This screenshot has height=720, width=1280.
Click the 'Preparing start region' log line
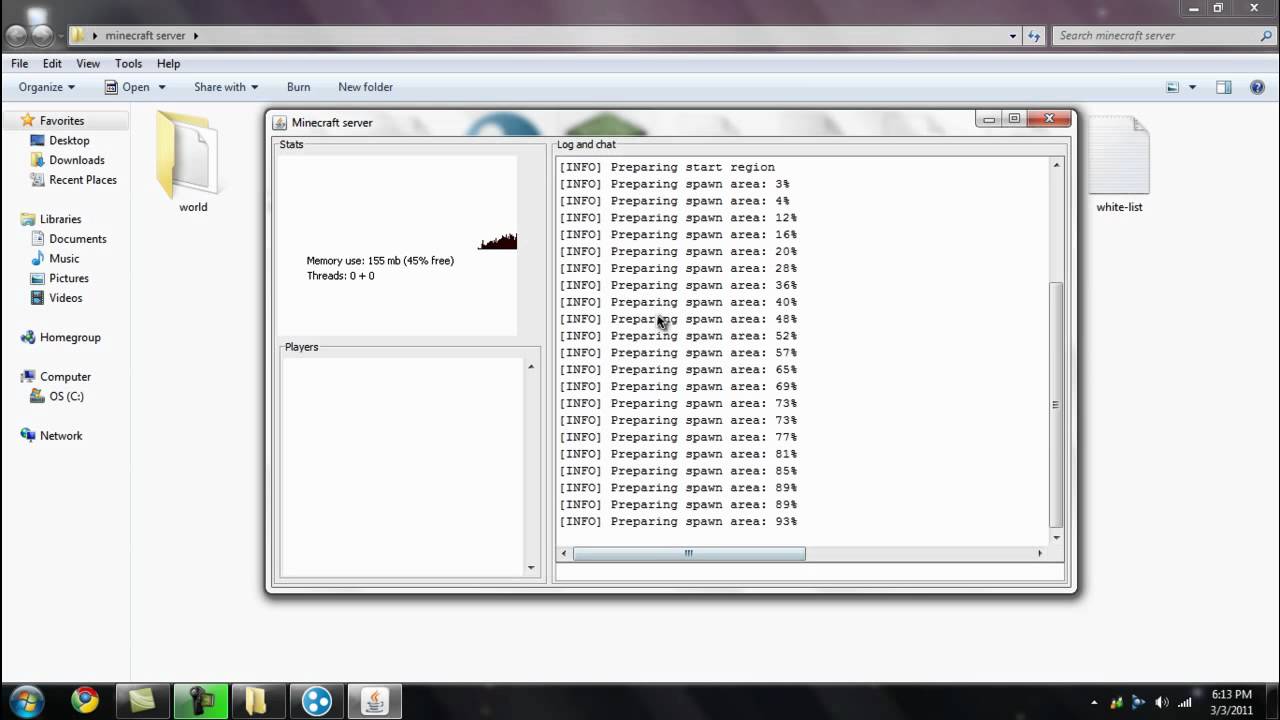[x=667, y=167]
